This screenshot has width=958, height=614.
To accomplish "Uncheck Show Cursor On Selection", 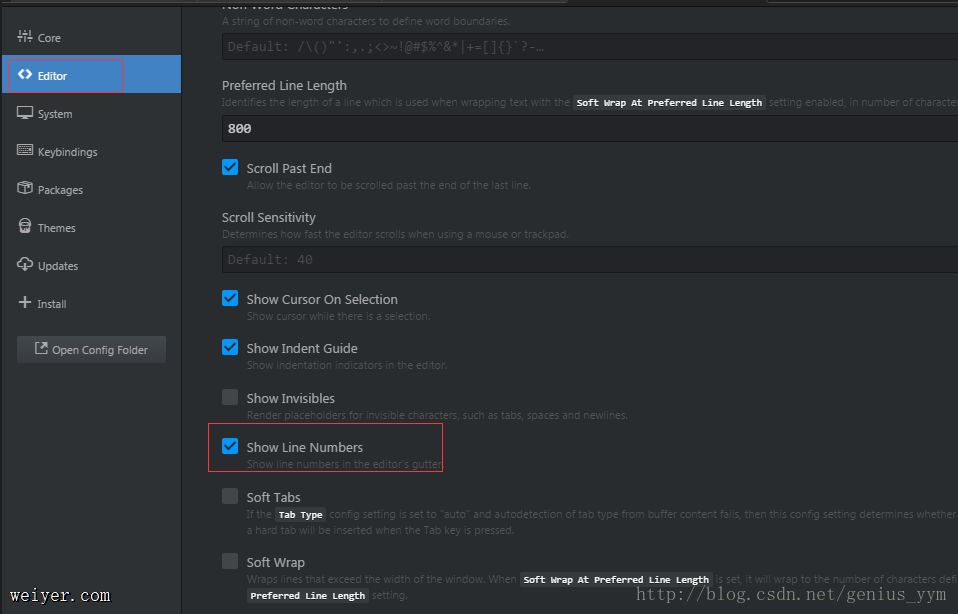I will click(x=230, y=299).
